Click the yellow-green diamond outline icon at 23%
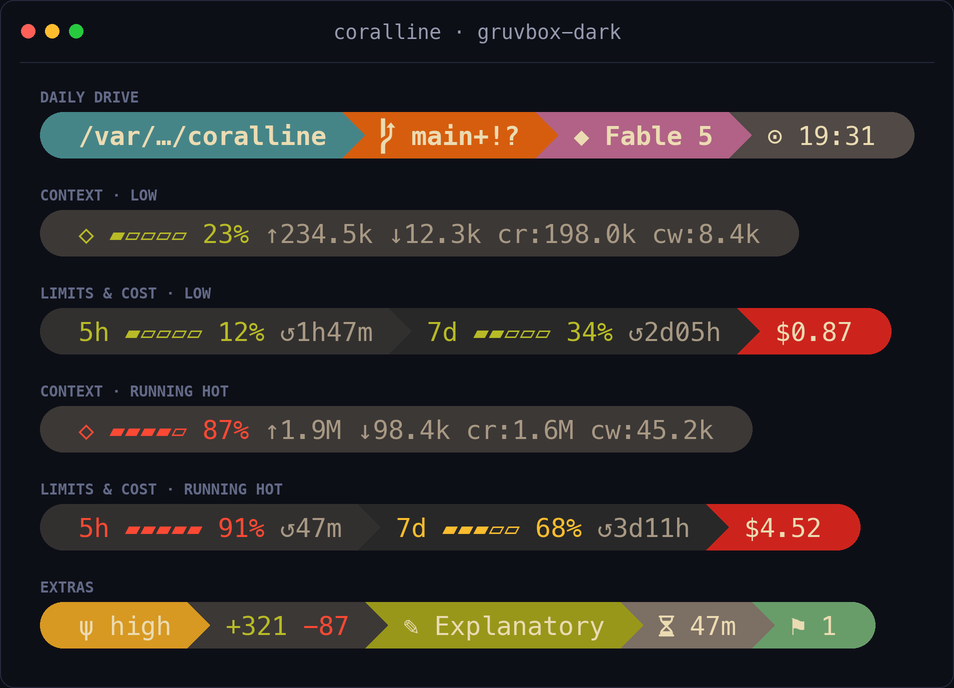The height and width of the screenshot is (688, 954). pos(86,235)
